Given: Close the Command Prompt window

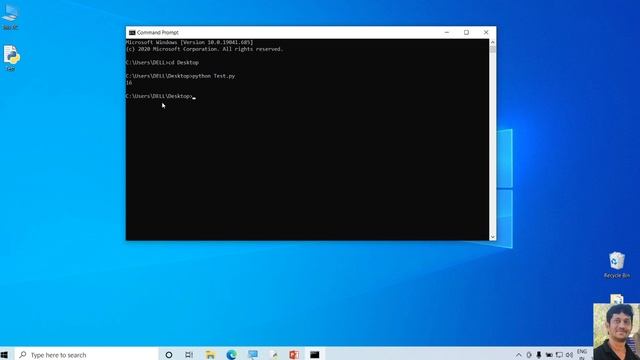Looking at the screenshot, I should pyautogui.click(x=486, y=33).
